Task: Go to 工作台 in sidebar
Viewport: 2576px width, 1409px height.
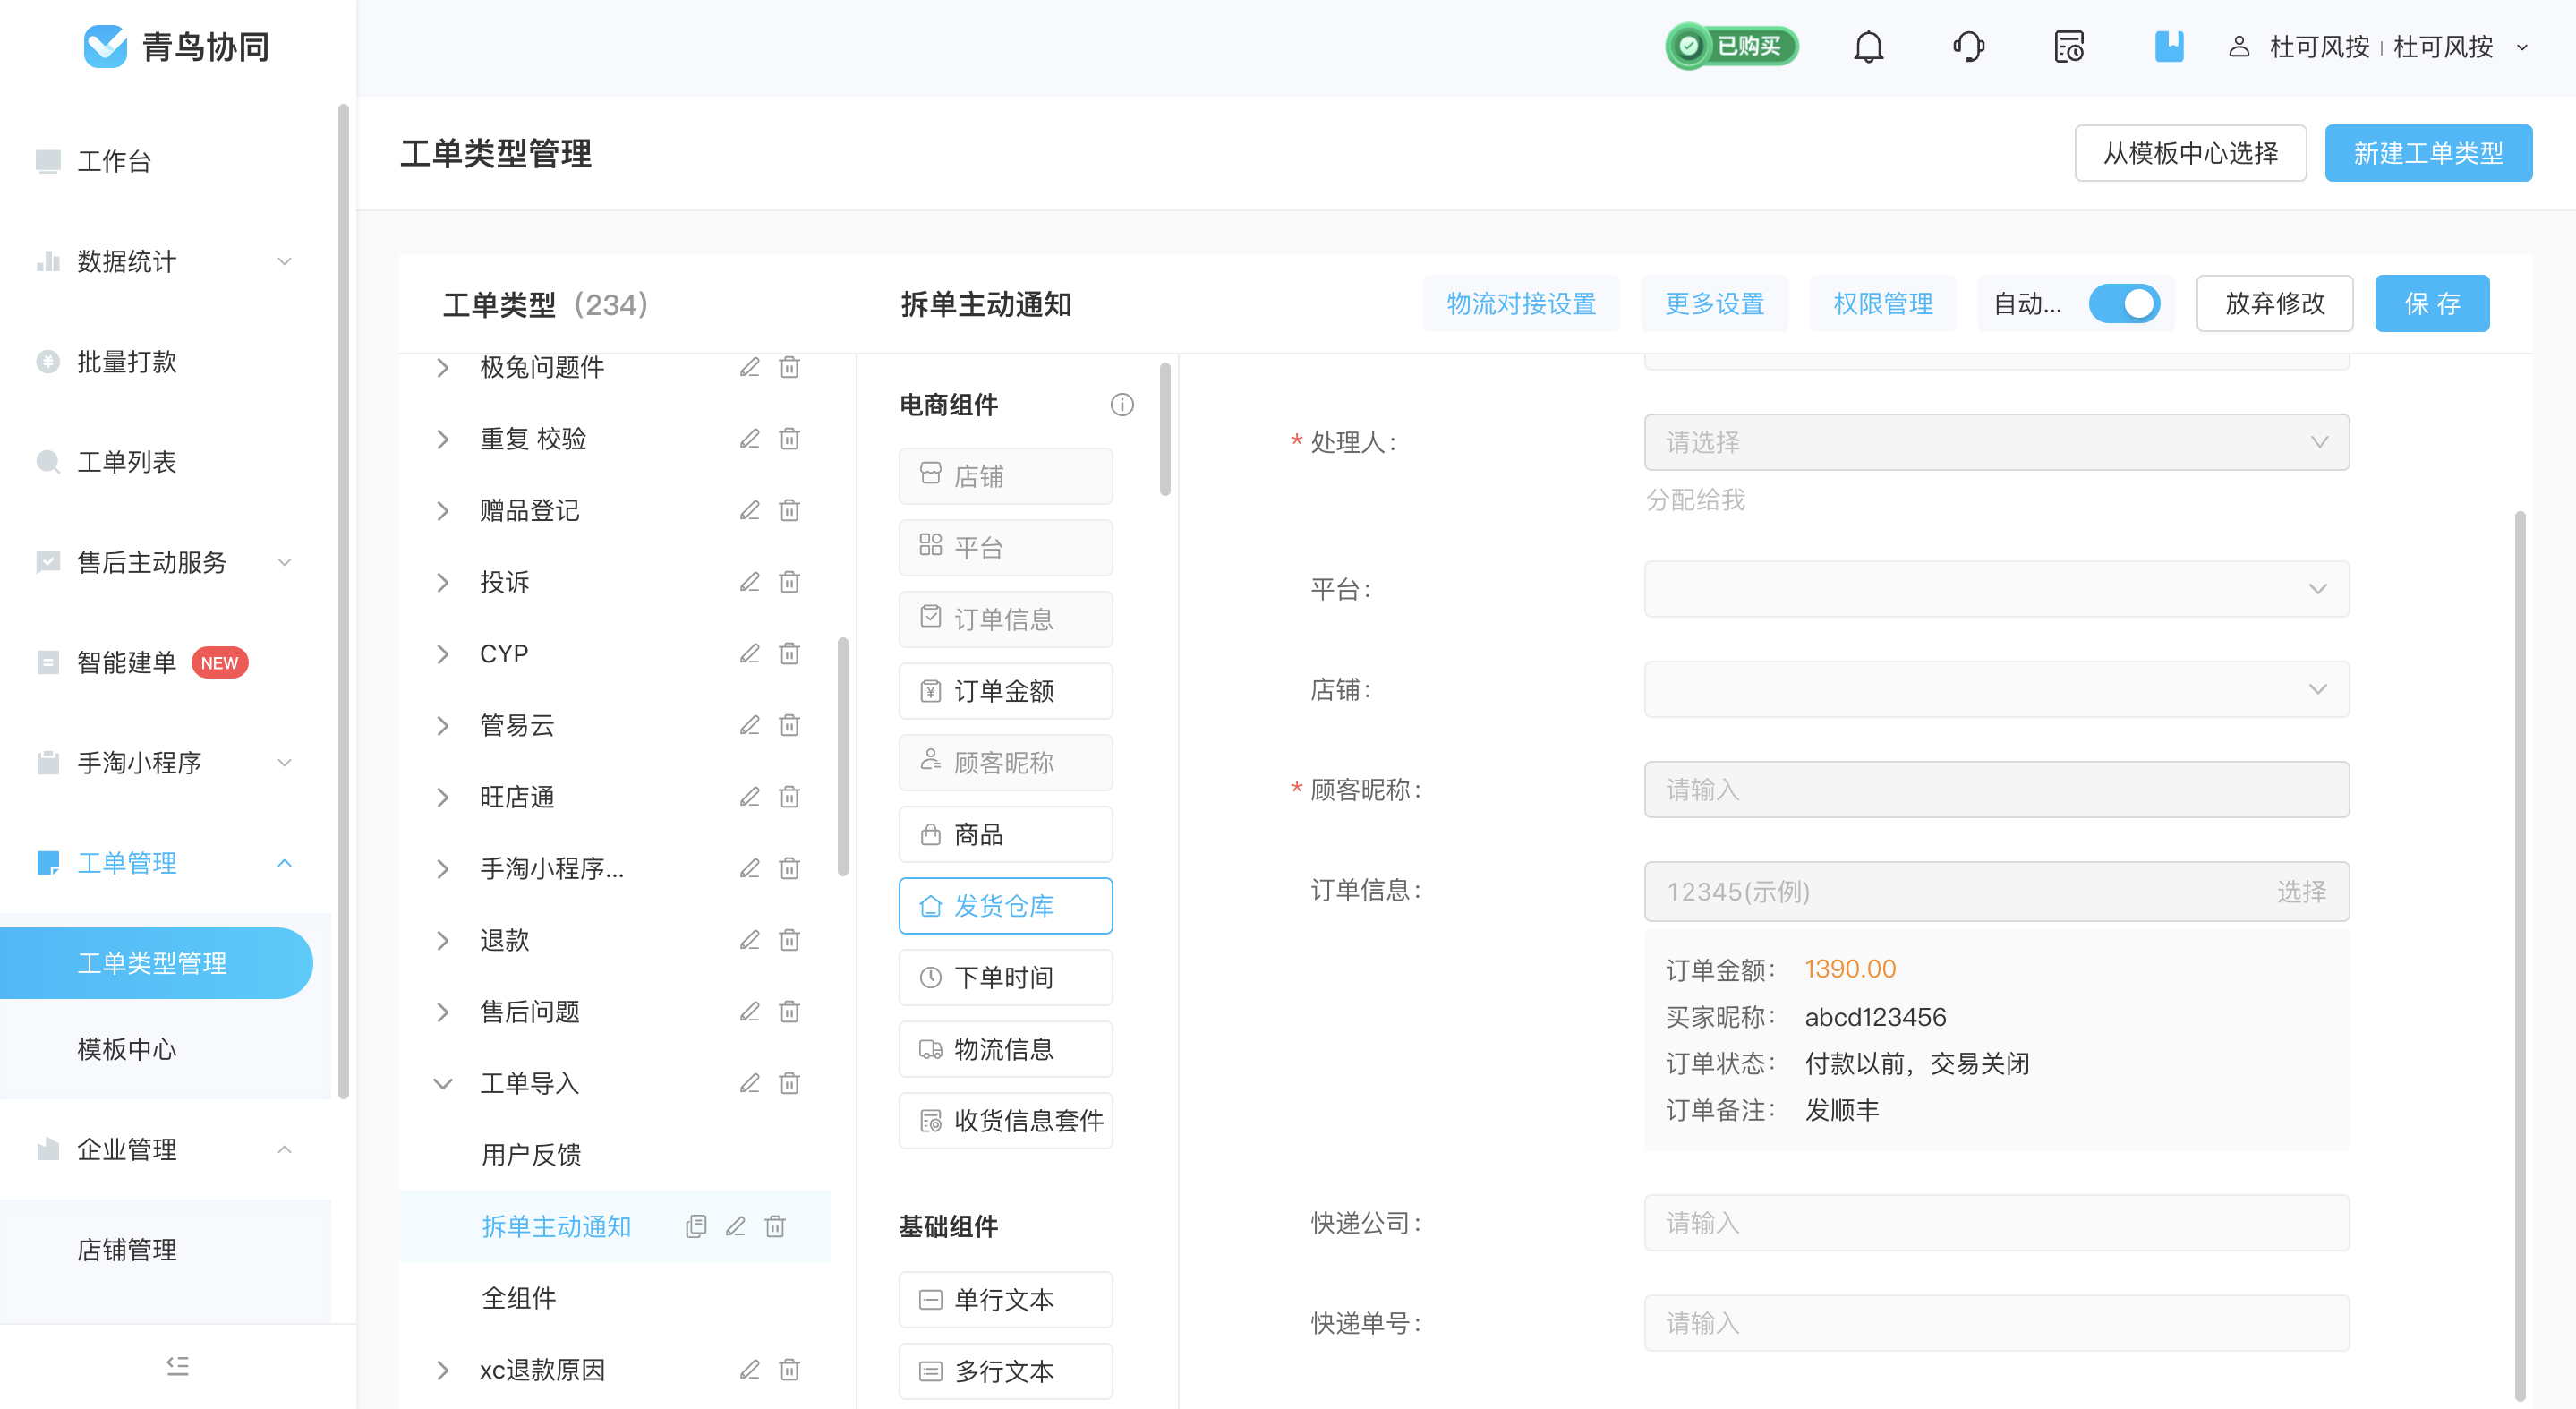Action: (113, 161)
